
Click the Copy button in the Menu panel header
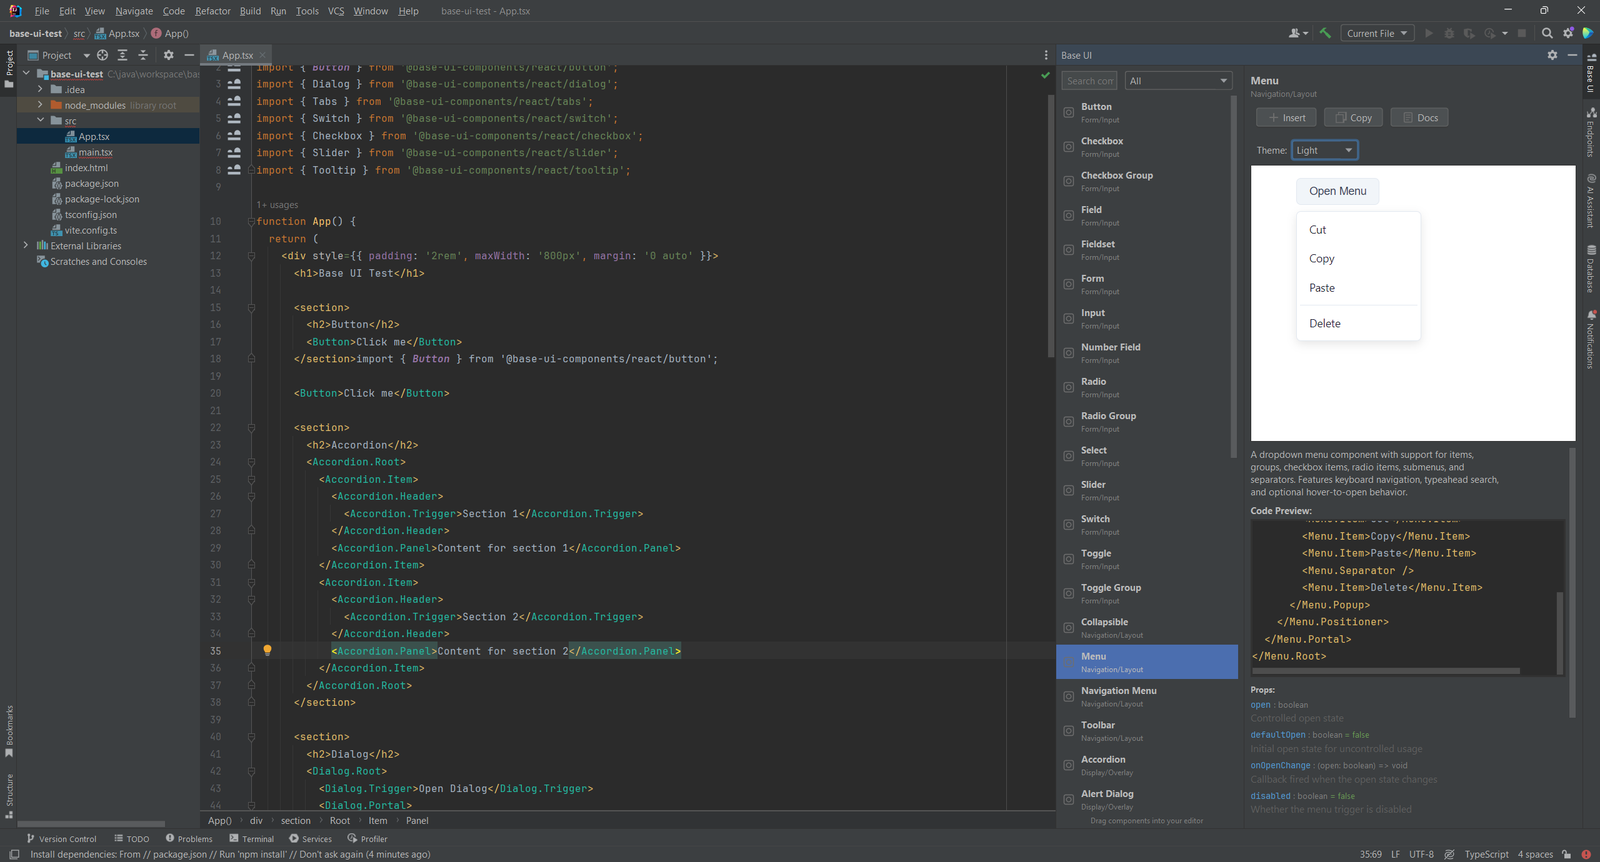pyautogui.click(x=1353, y=118)
